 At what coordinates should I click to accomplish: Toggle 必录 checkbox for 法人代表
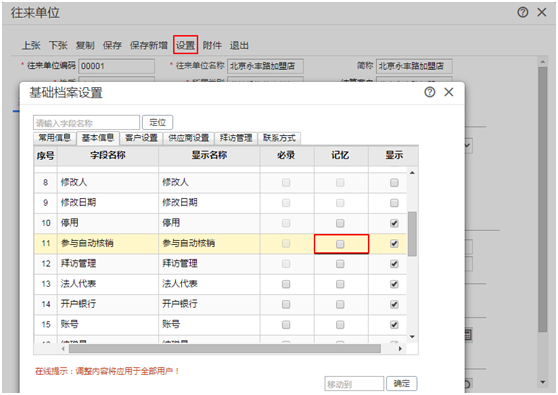coord(286,284)
